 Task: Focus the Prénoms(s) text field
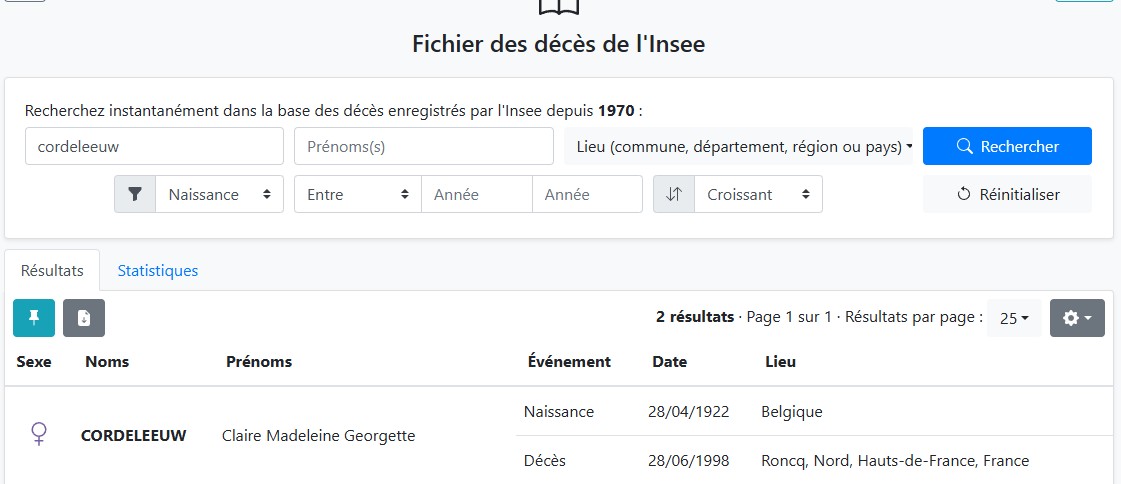423,146
